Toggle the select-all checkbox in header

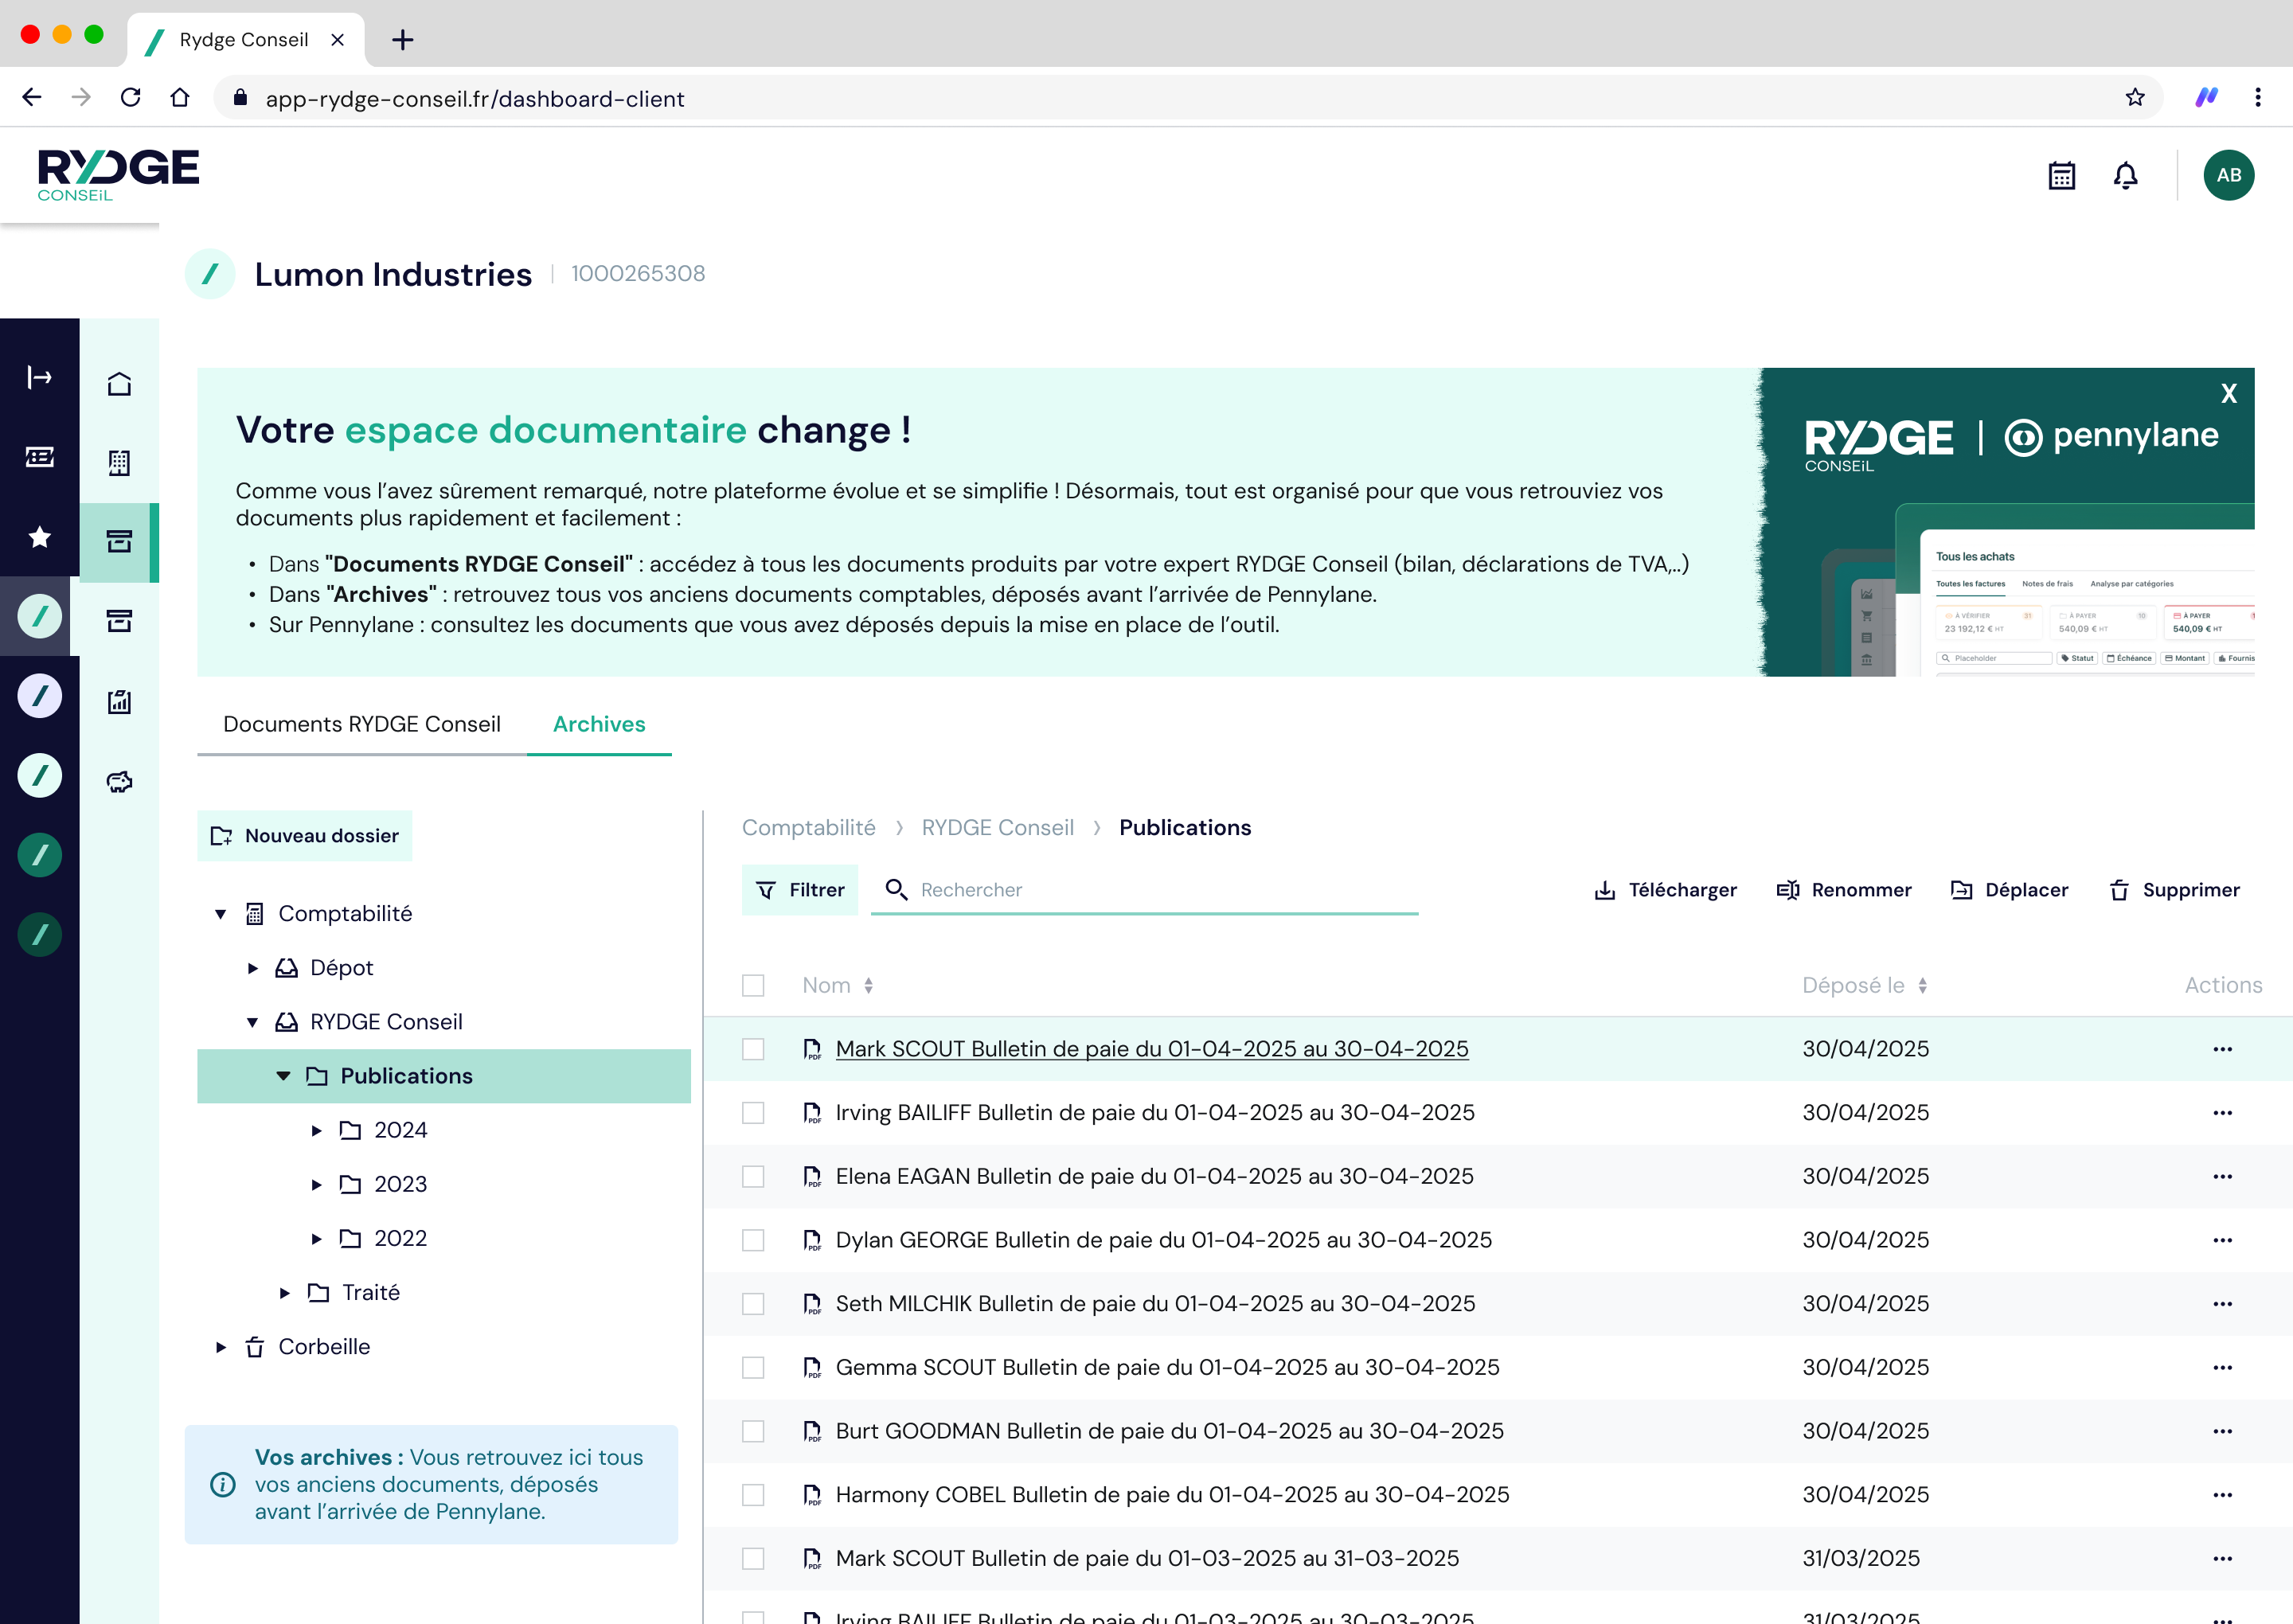tap(753, 986)
